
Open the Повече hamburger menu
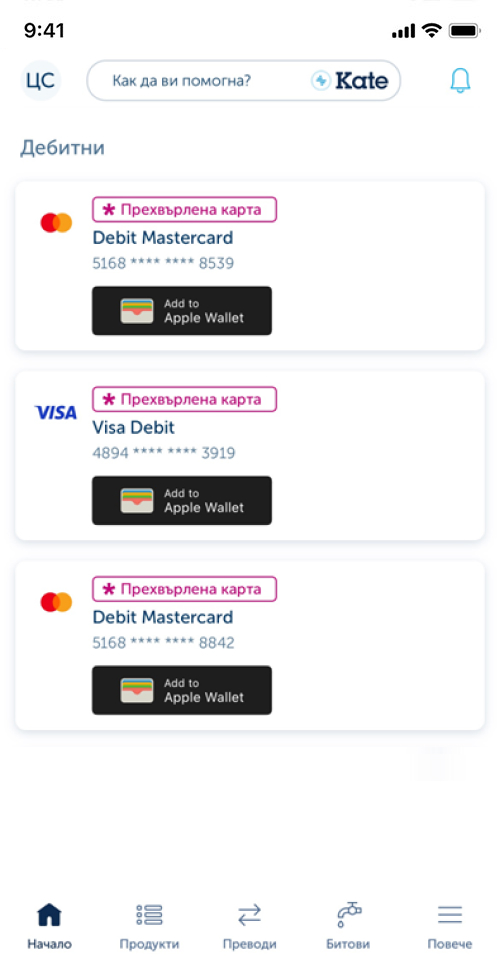coord(449,926)
